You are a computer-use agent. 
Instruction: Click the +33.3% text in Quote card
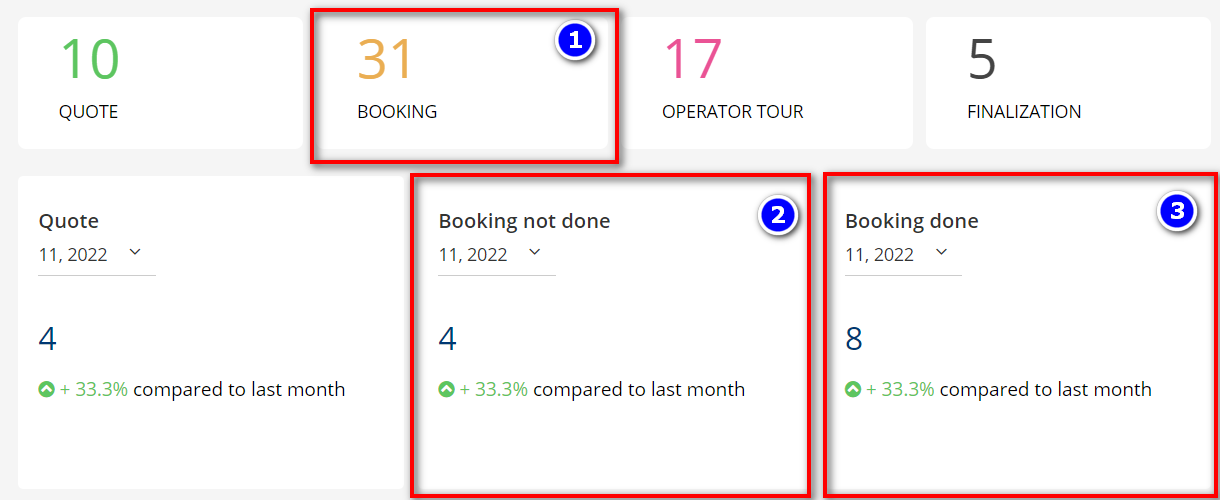tap(94, 390)
